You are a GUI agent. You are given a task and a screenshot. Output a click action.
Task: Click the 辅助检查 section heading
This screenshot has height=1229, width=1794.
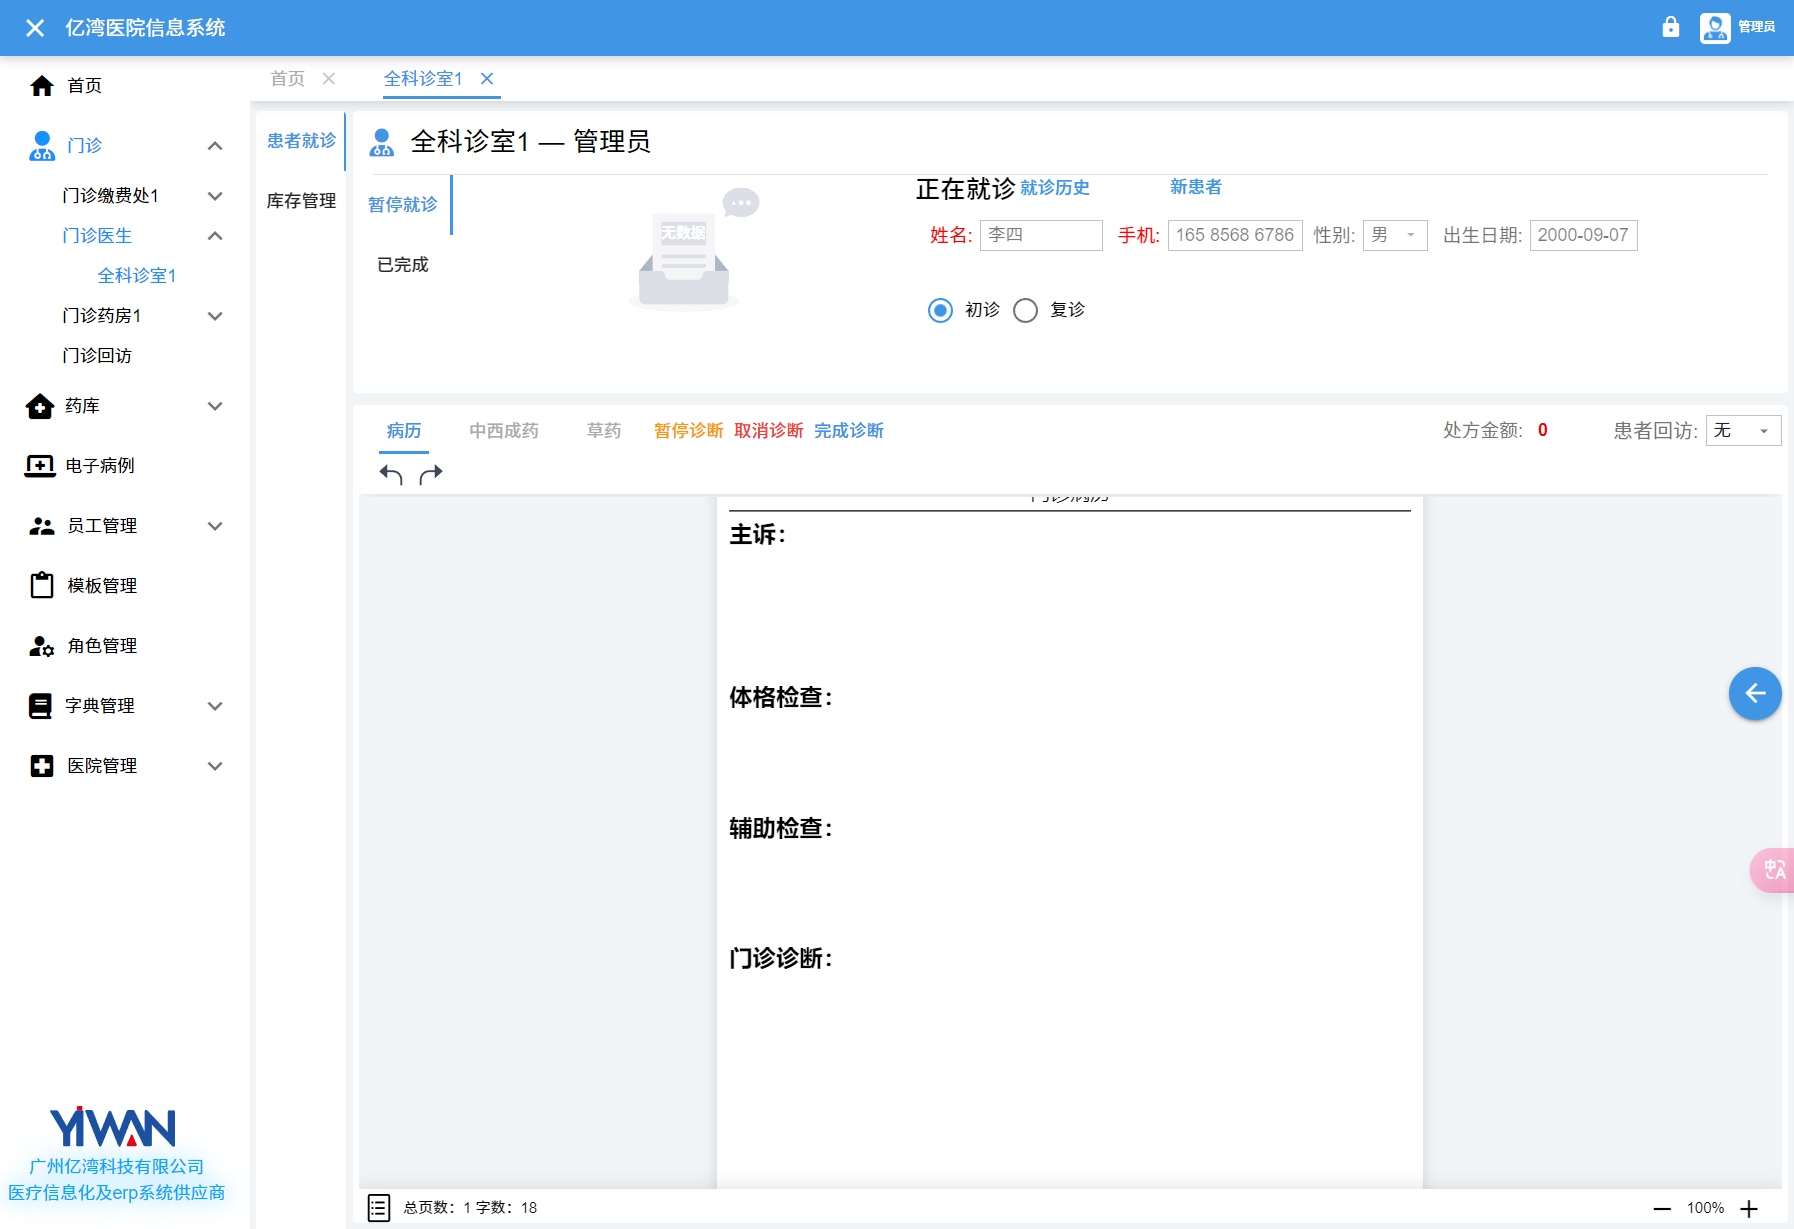tap(781, 828)
